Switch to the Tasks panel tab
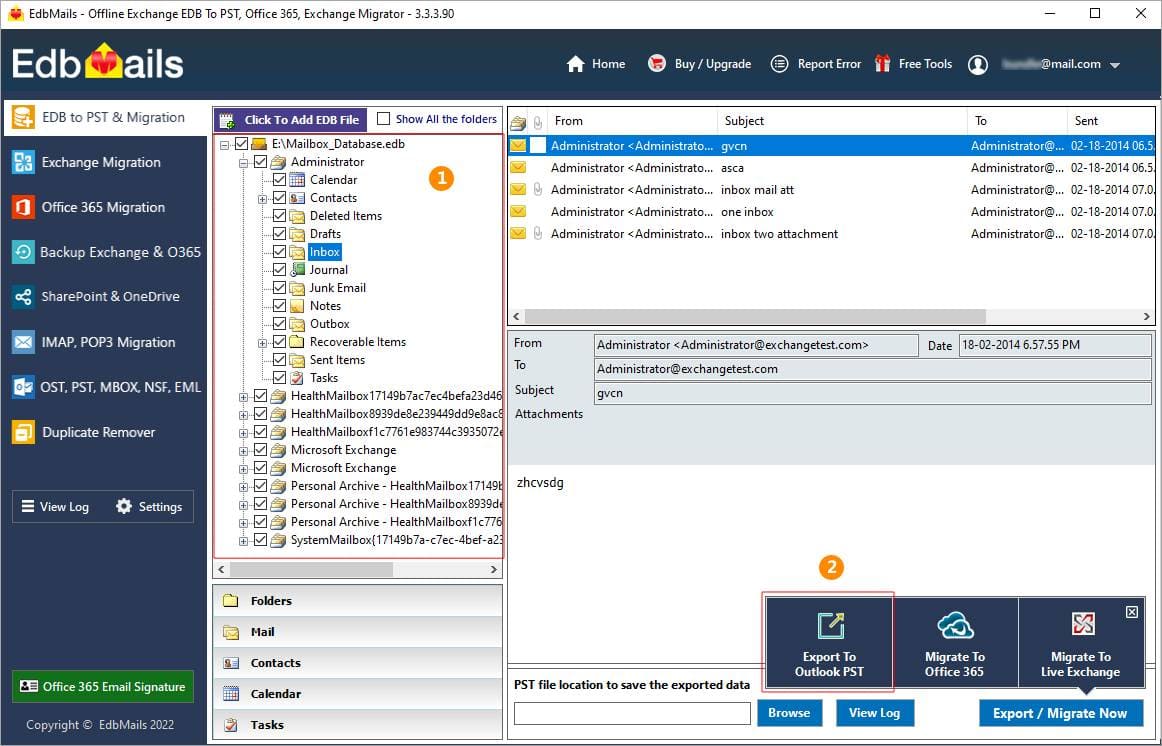The image size is (1162, 746). [357, 725]
